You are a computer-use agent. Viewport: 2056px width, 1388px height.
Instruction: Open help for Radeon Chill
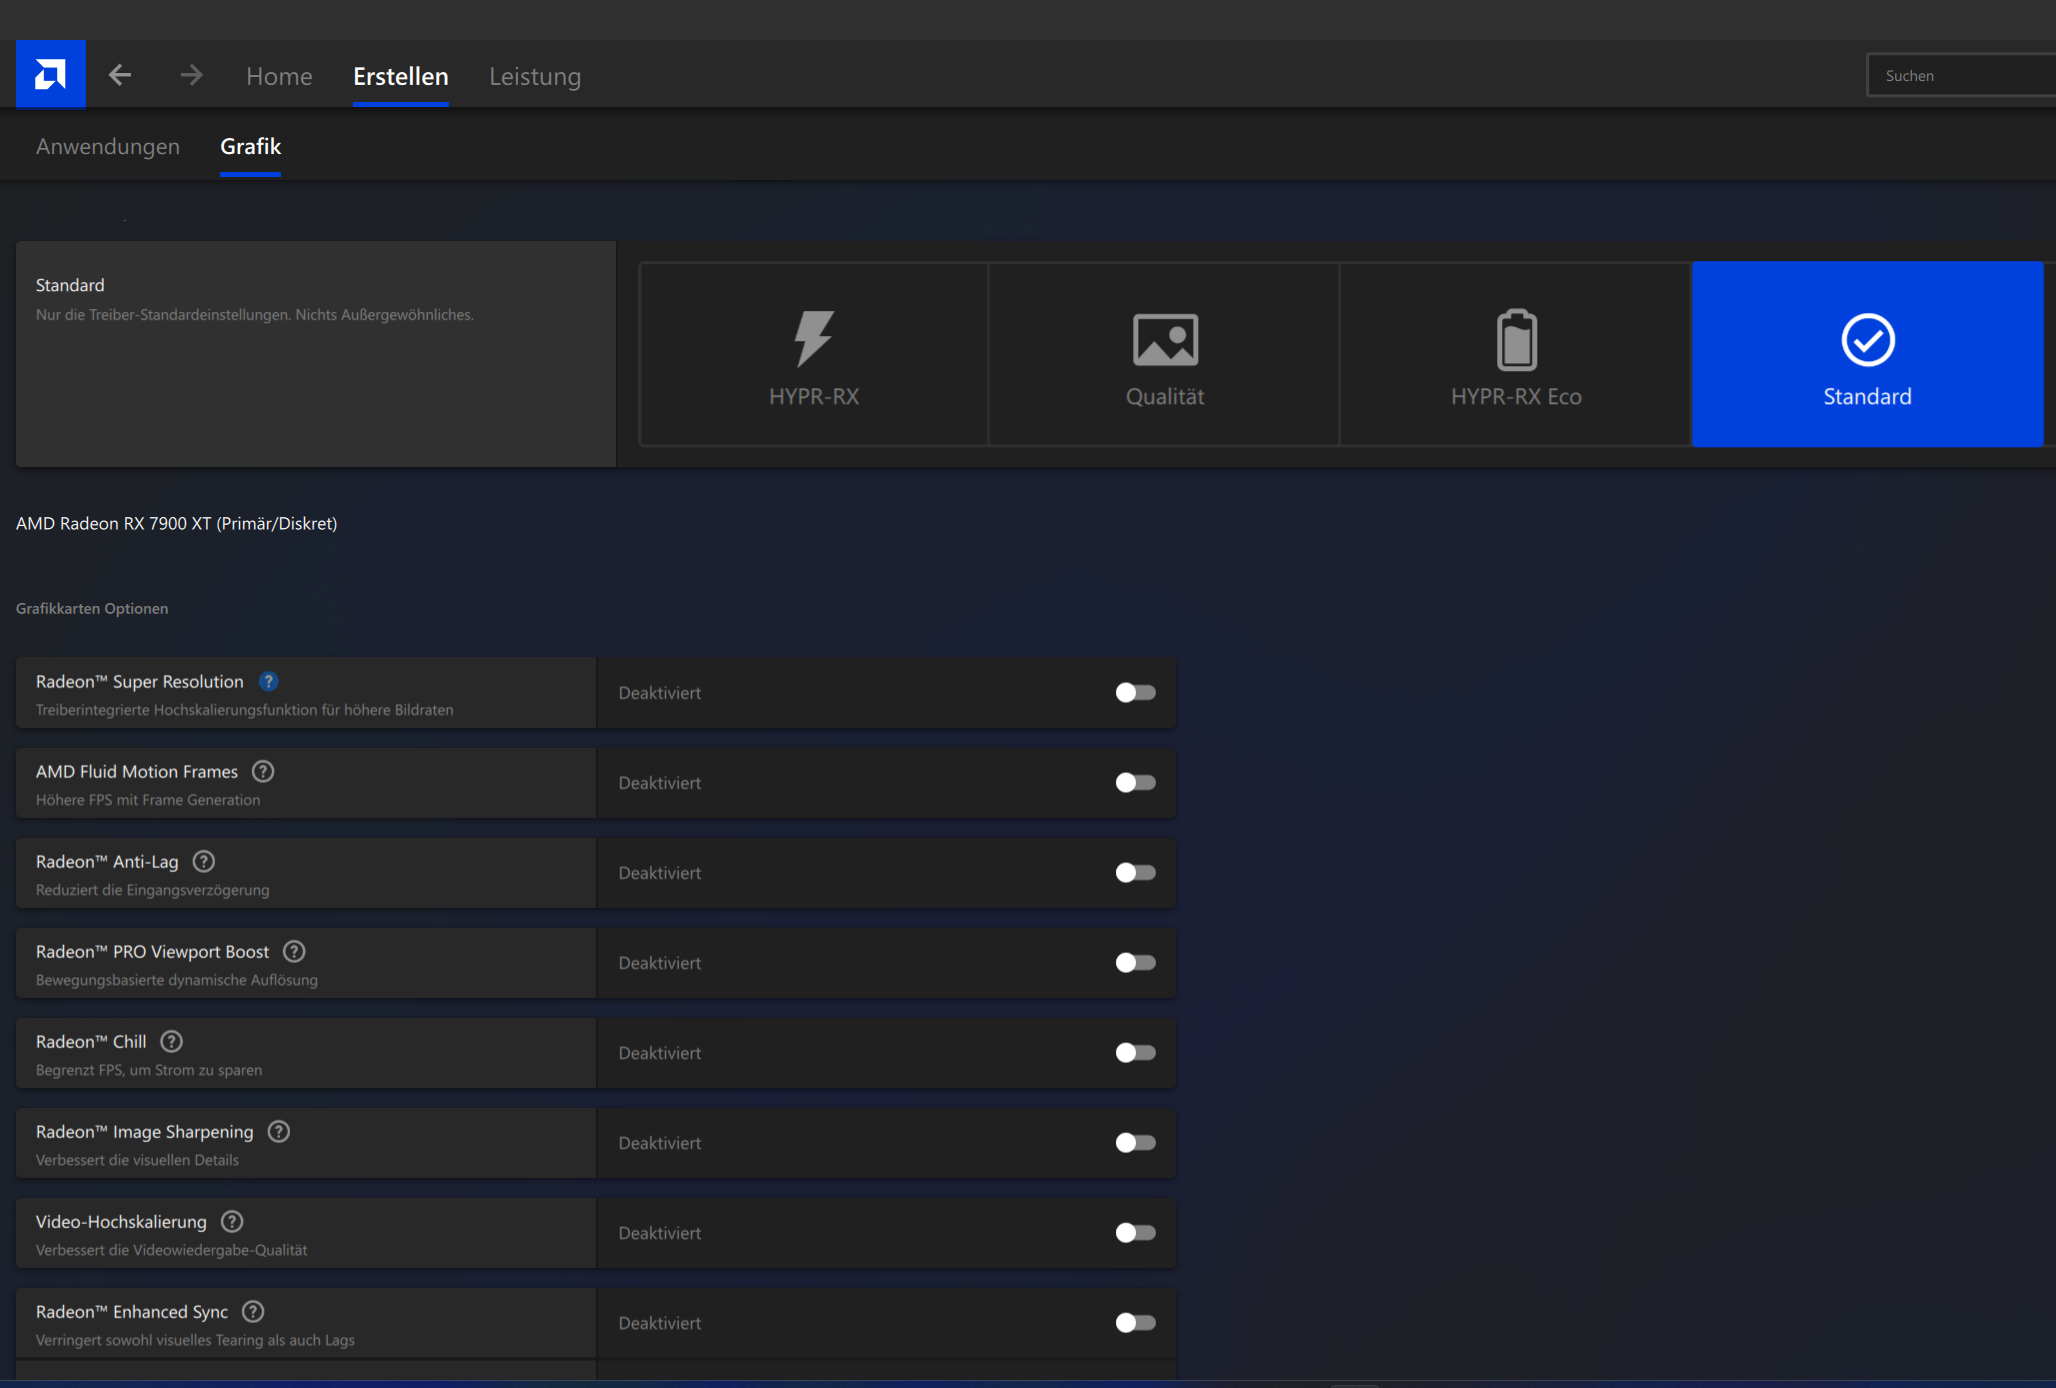click(171, 1041)
